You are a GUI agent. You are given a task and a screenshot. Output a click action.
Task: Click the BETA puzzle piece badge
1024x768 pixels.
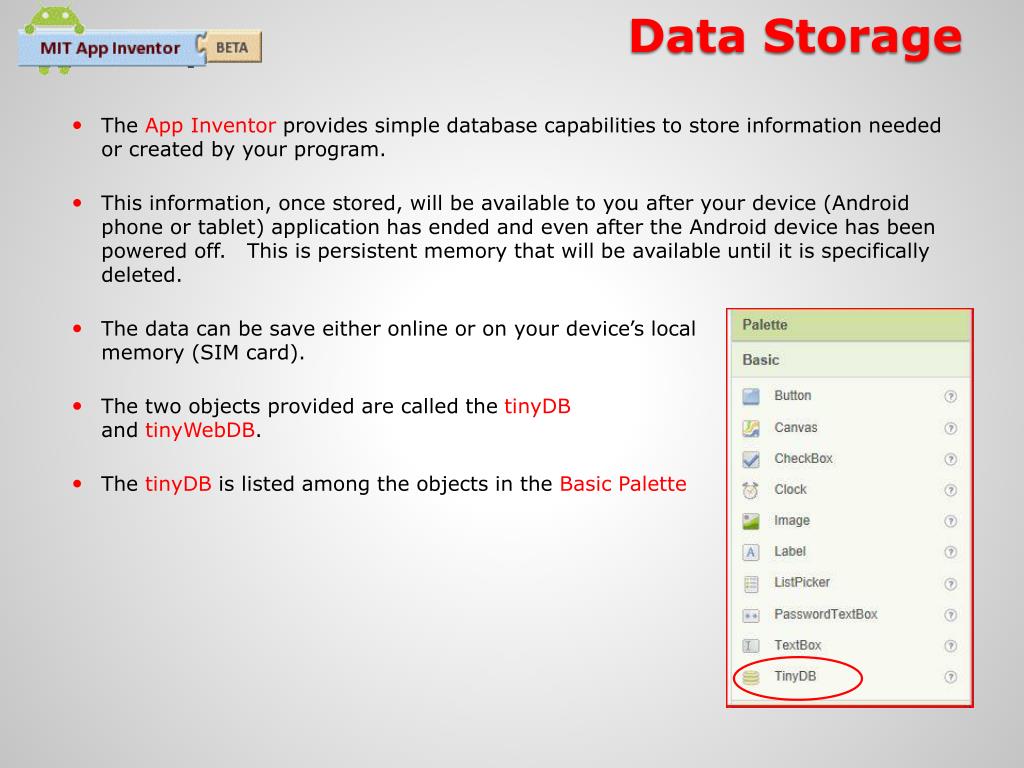pos(230,47)
